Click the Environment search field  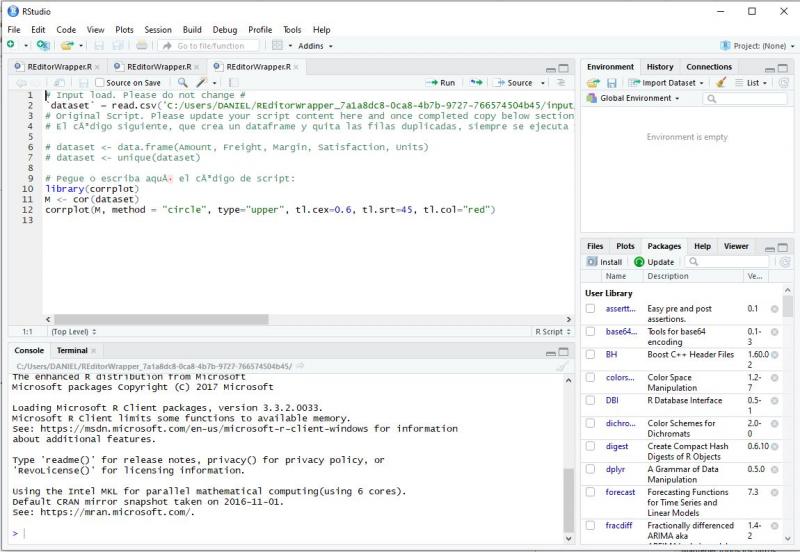[x=744, y=98]
